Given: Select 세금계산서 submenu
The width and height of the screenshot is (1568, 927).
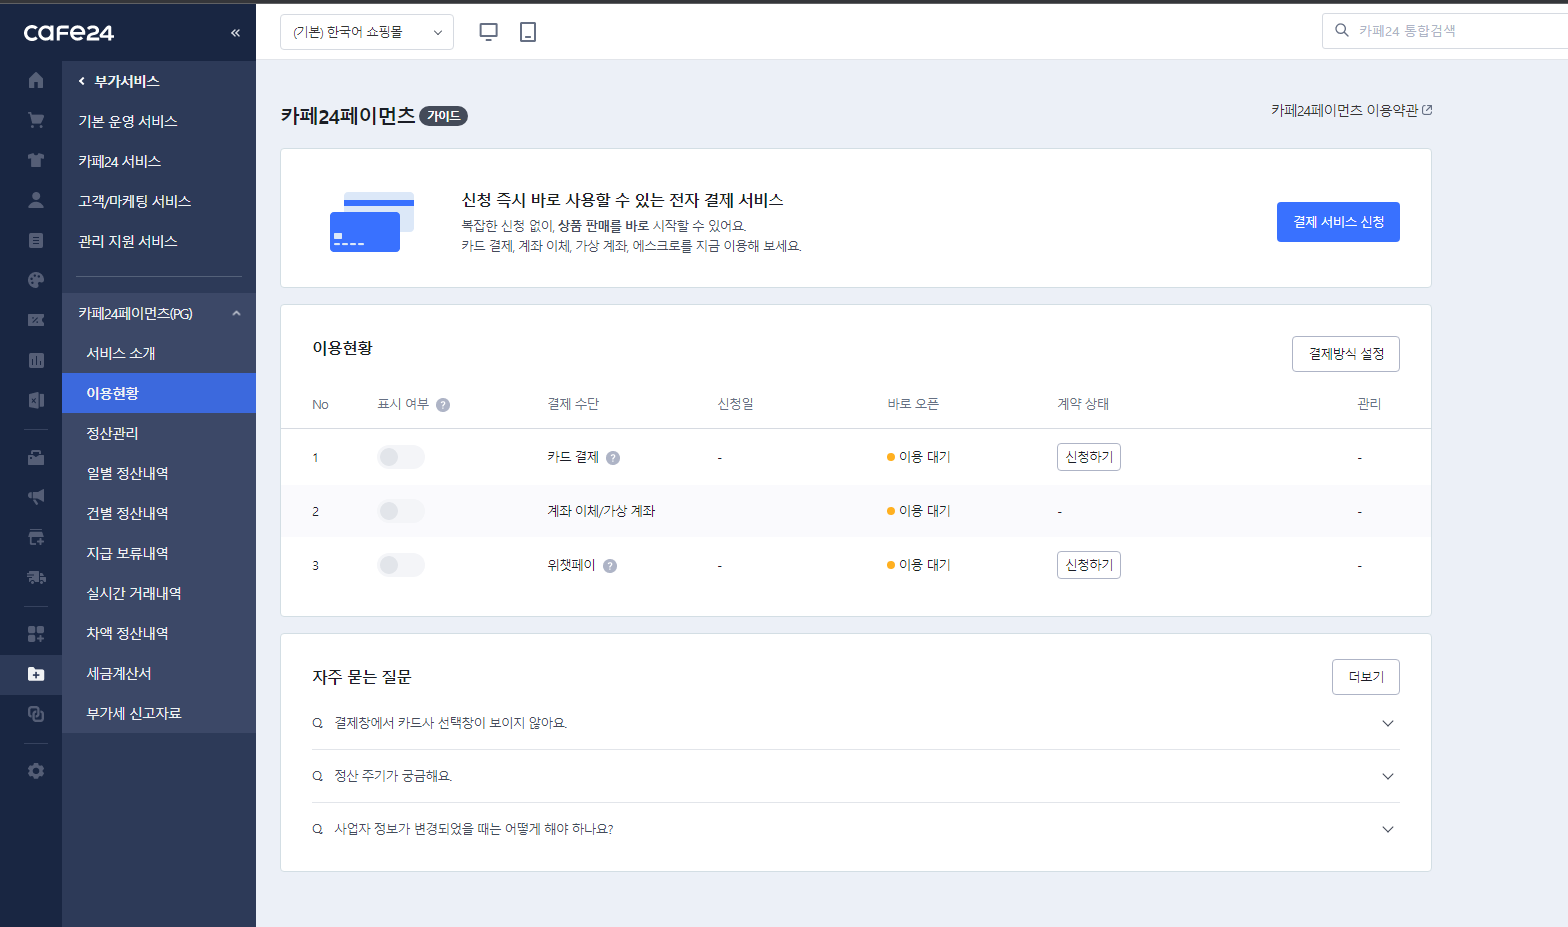Looking at the screenshot, I should coord(119,673).
